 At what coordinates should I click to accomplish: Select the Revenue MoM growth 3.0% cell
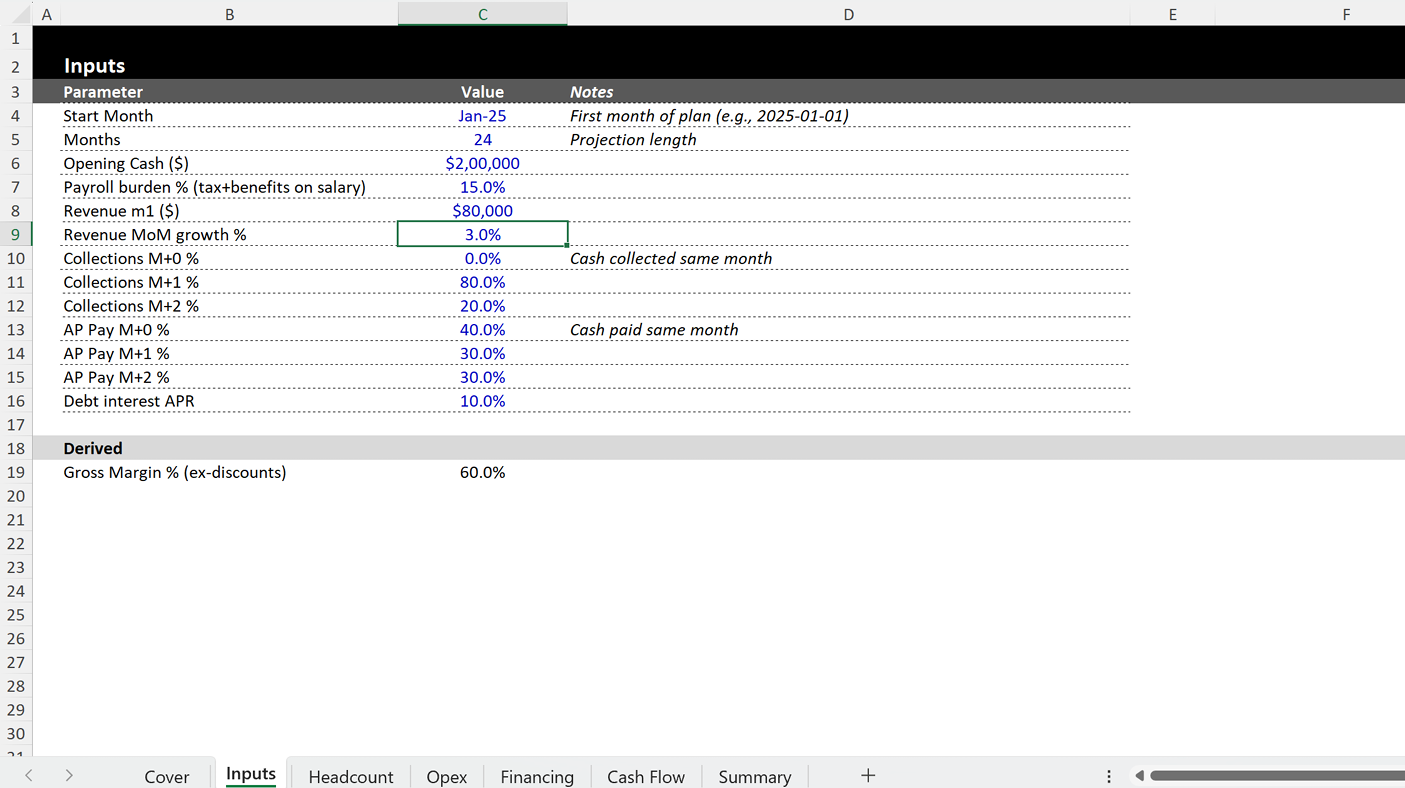[482, 234]
